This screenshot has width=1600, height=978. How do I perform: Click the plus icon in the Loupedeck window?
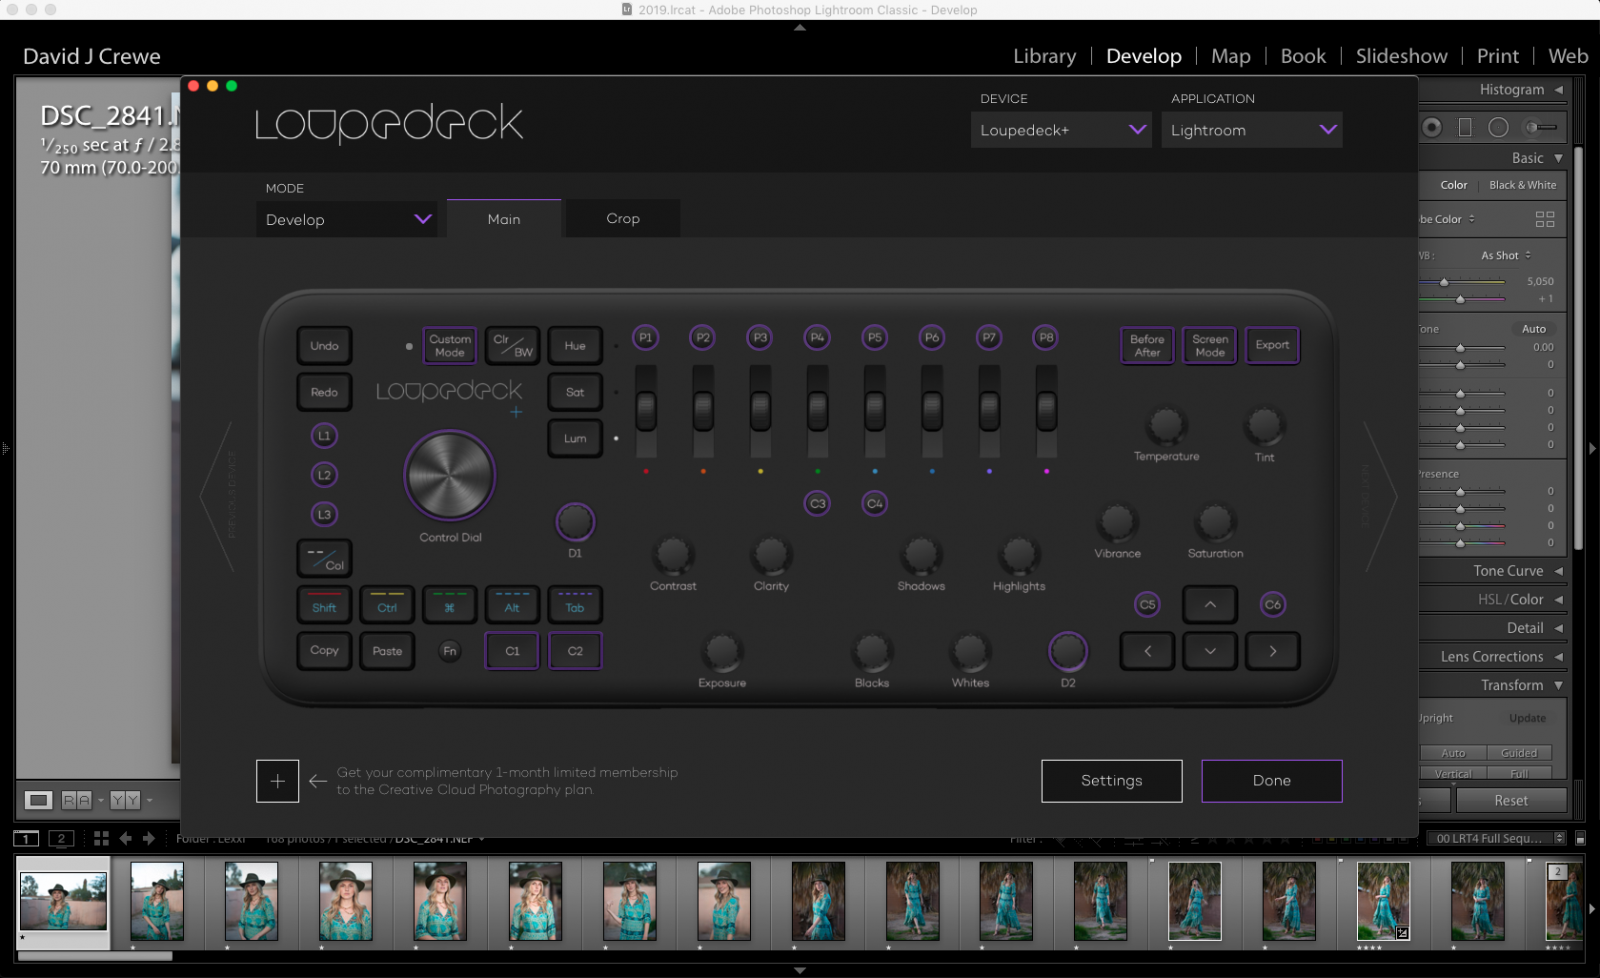278,781
